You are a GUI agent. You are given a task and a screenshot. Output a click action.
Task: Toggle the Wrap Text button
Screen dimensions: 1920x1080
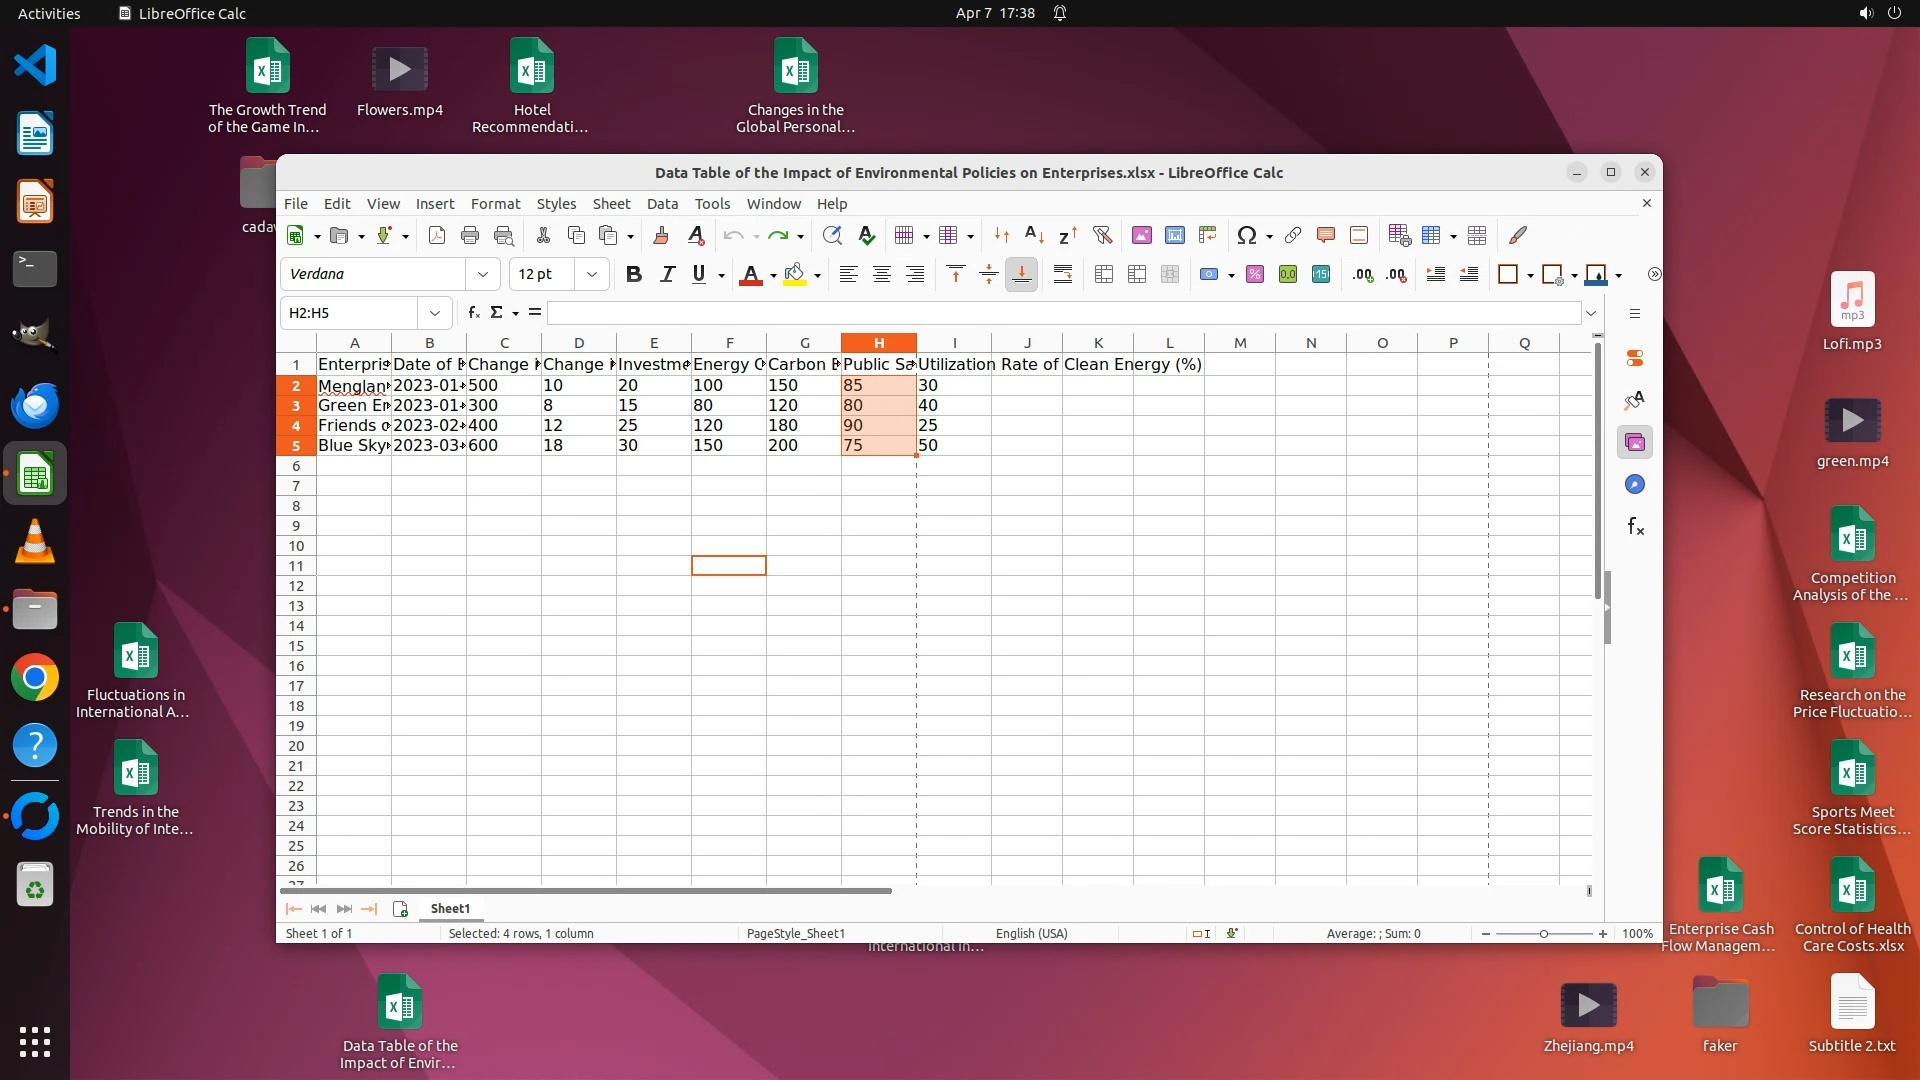coord(1063,275)
